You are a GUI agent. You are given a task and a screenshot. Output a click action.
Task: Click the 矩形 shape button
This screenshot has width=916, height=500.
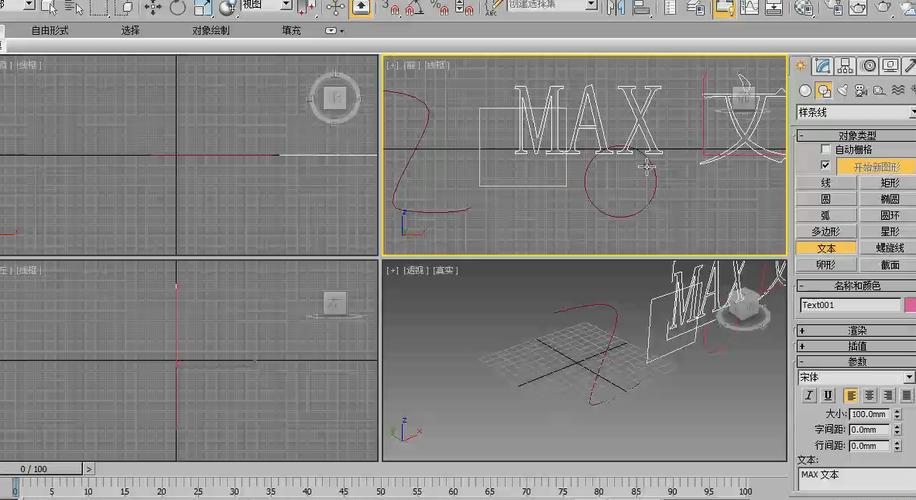pos(889,183)
